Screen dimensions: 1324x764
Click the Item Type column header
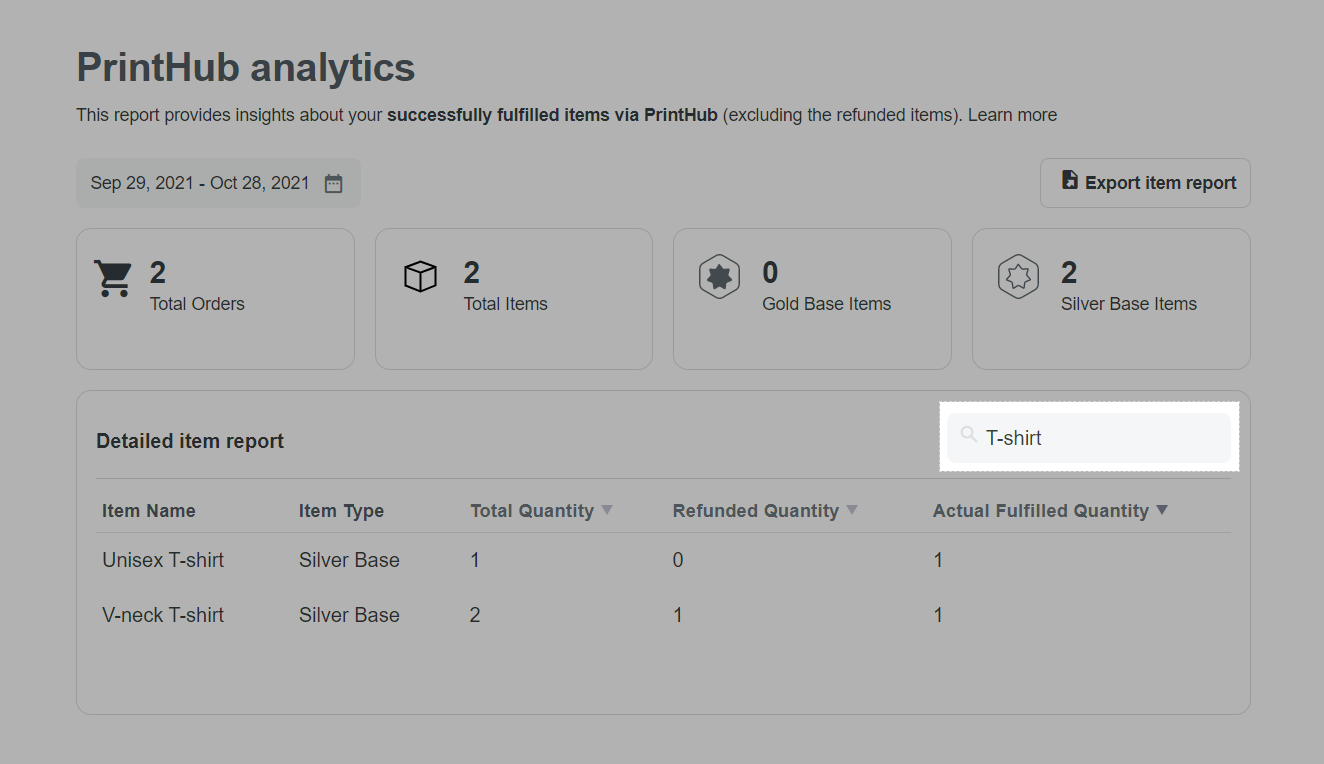tap(341, 511)
